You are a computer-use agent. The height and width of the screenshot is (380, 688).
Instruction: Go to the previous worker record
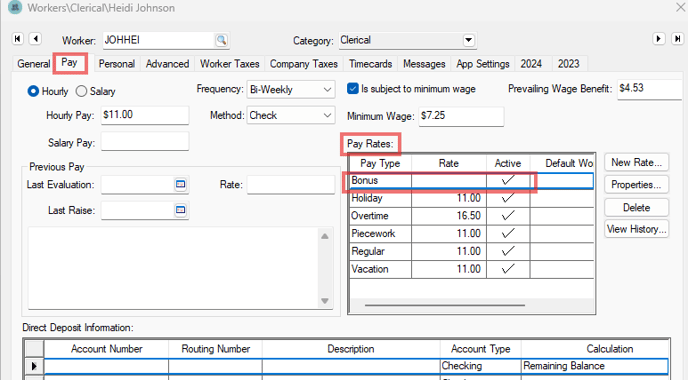pyautogui.click(x=36, y=39)
